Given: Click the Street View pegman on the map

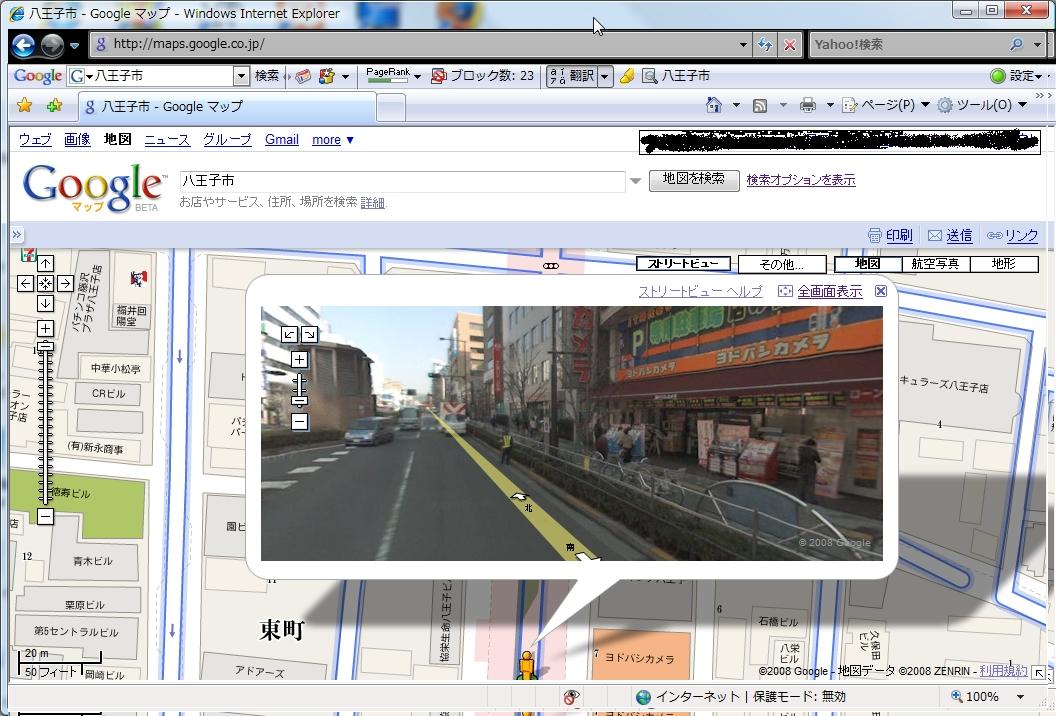Looking at the screenshot, I should click(x=527, y=665).
